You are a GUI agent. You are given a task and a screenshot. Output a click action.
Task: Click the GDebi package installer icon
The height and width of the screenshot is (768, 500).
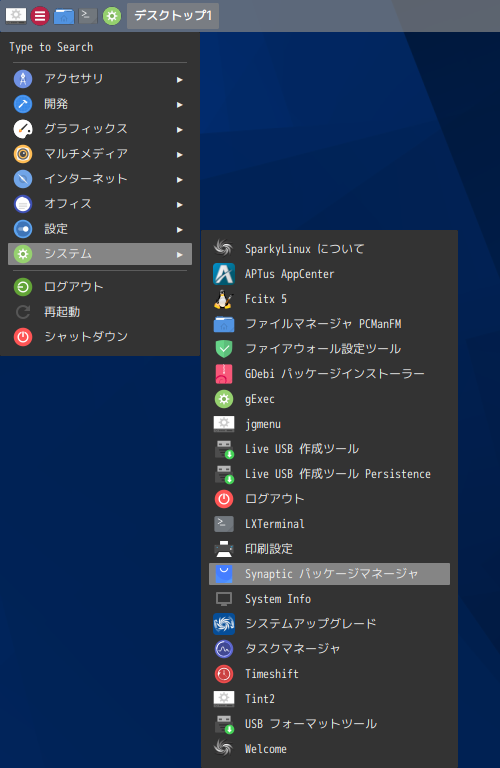coord(224,374)
